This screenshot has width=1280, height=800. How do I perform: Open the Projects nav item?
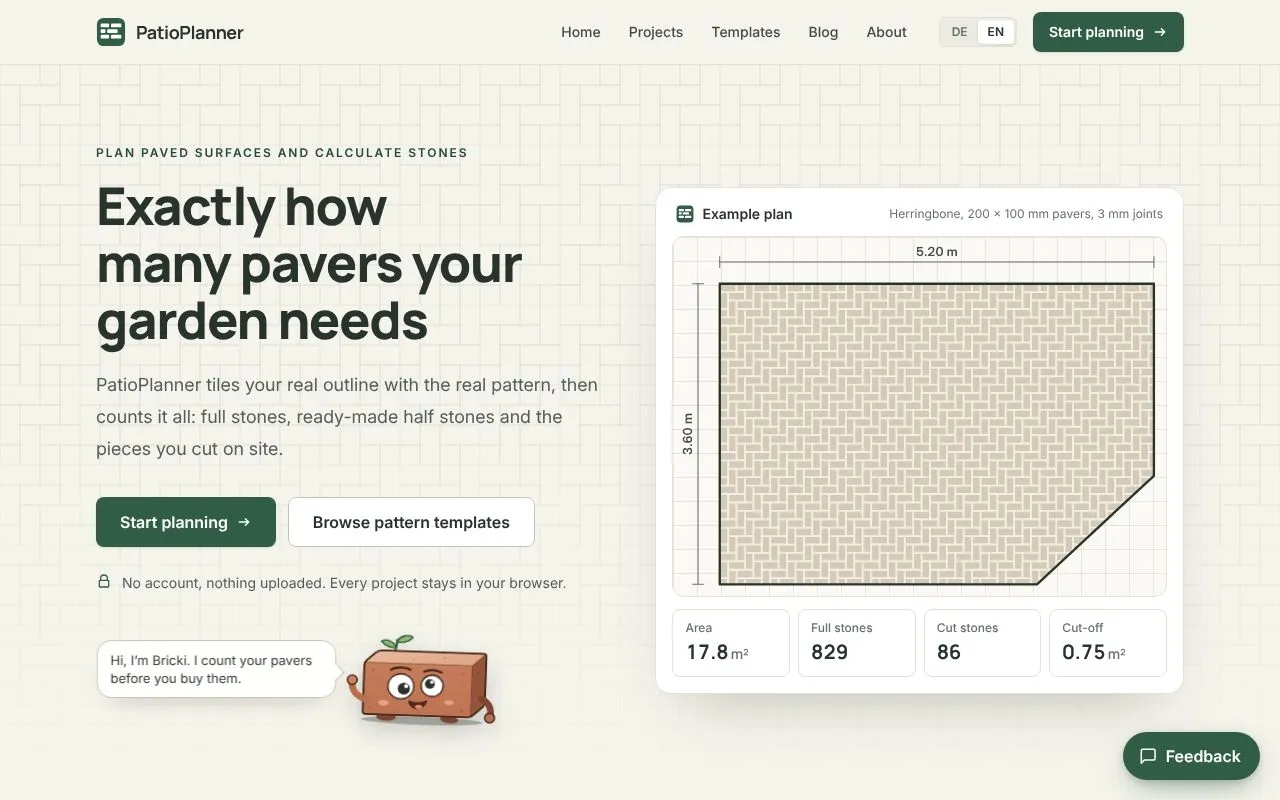point(656,32)
